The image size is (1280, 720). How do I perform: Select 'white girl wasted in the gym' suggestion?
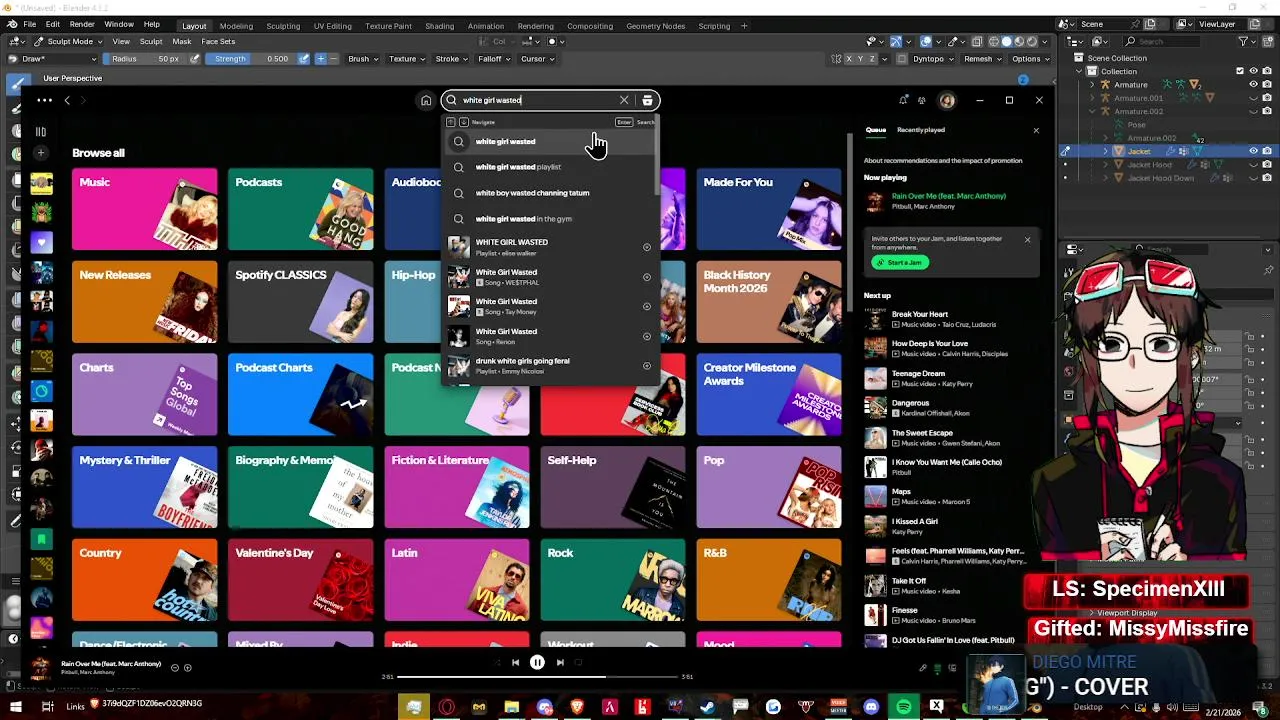[x=548, y=219]
